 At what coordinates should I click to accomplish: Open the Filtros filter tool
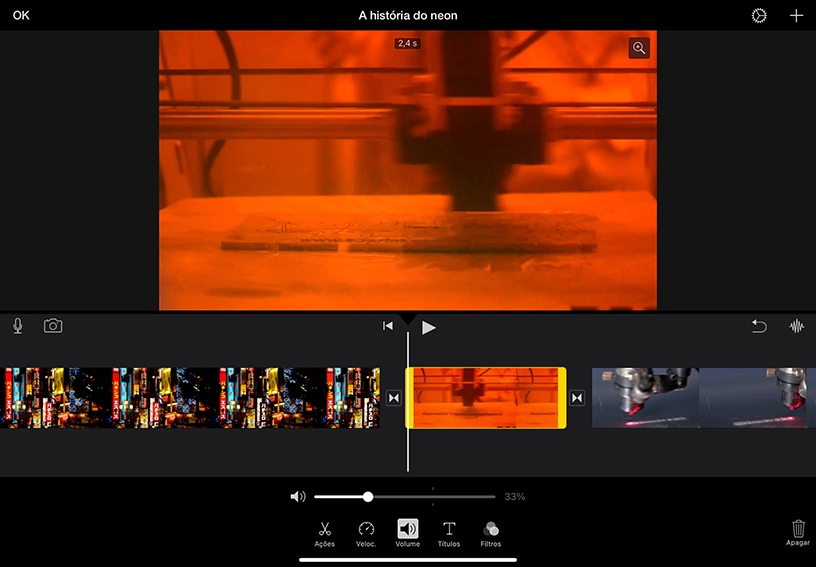point(491,534)
